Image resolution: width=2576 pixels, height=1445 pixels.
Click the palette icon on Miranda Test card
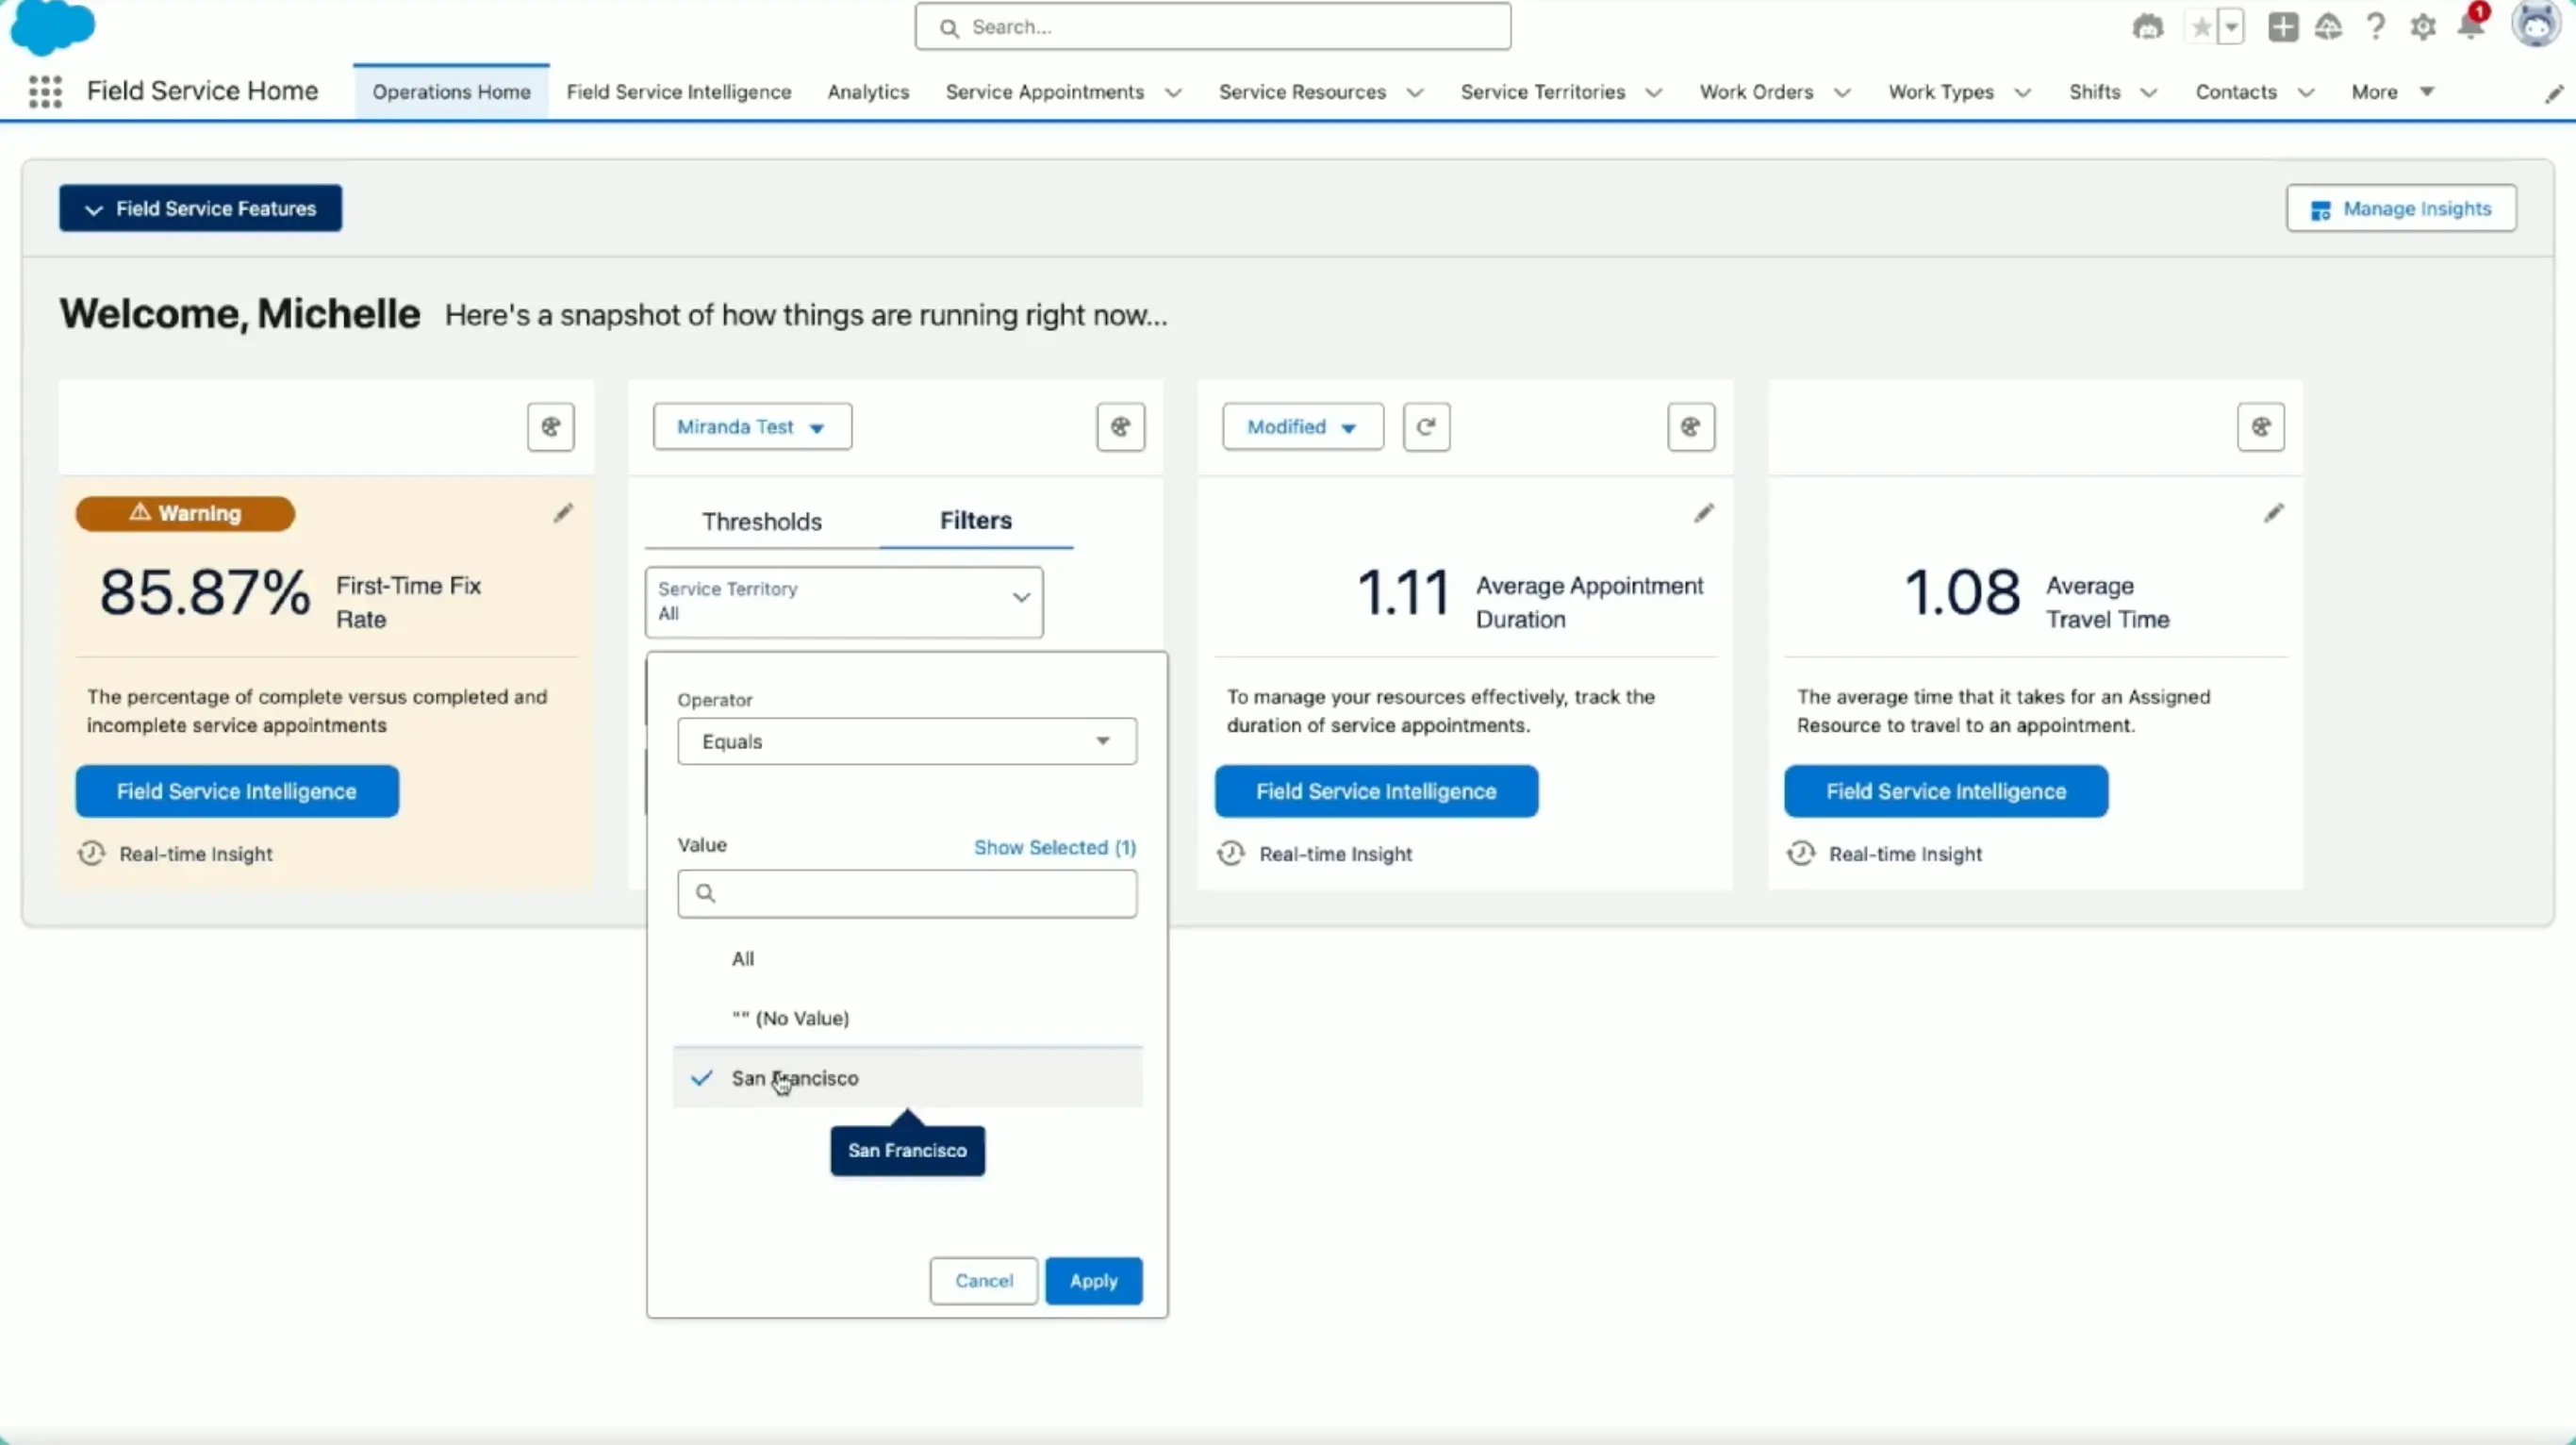point(1120,427)
